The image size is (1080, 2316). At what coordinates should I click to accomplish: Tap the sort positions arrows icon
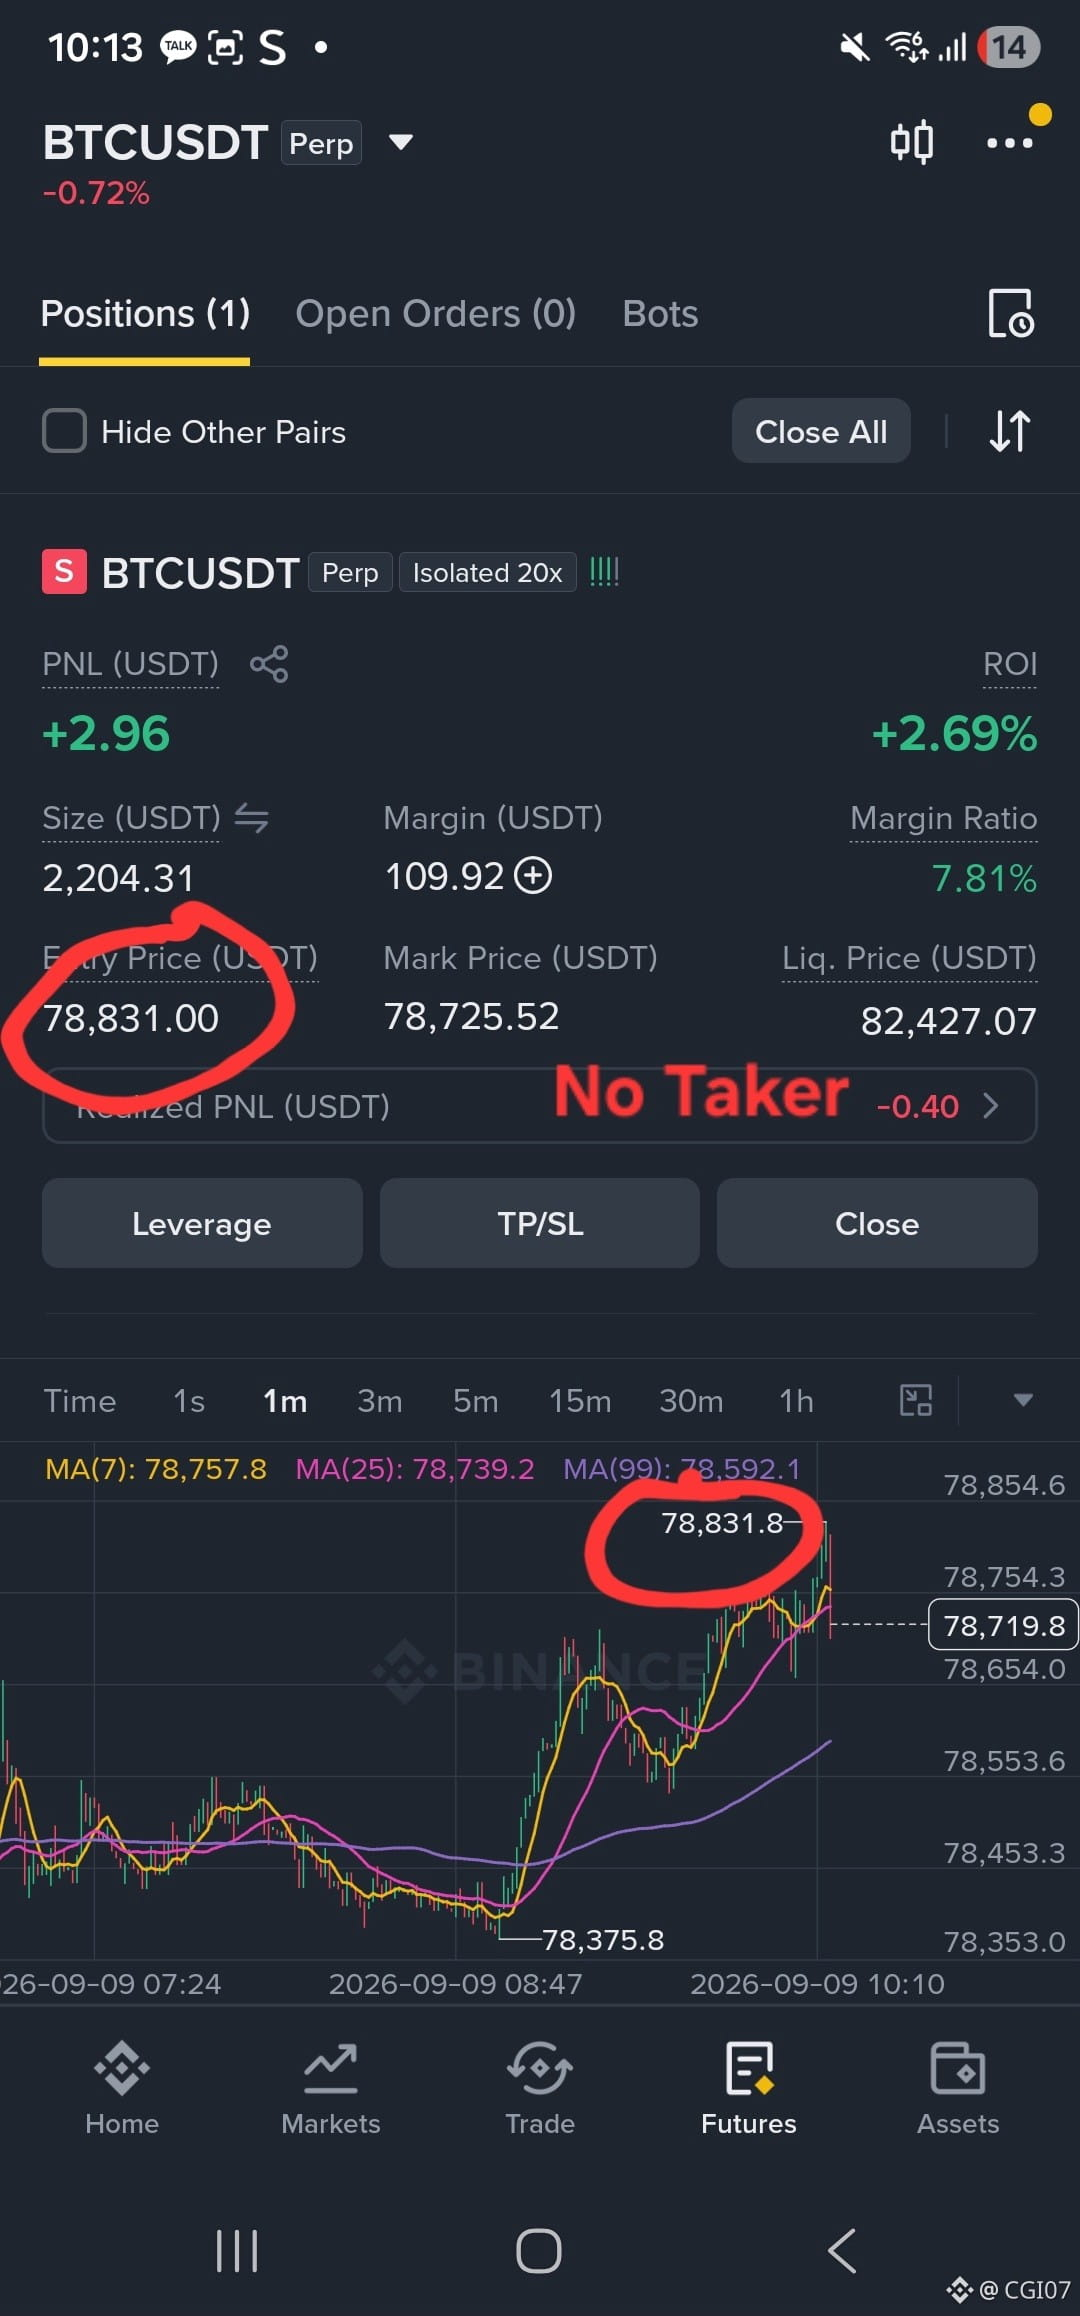1010,431
